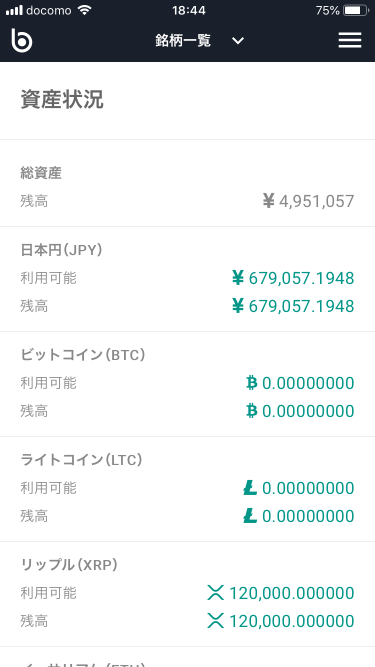Screen dimensions: 375x667
Task: Select the 総資産 balance of ¥4,951,057
Action: point(309,201)
